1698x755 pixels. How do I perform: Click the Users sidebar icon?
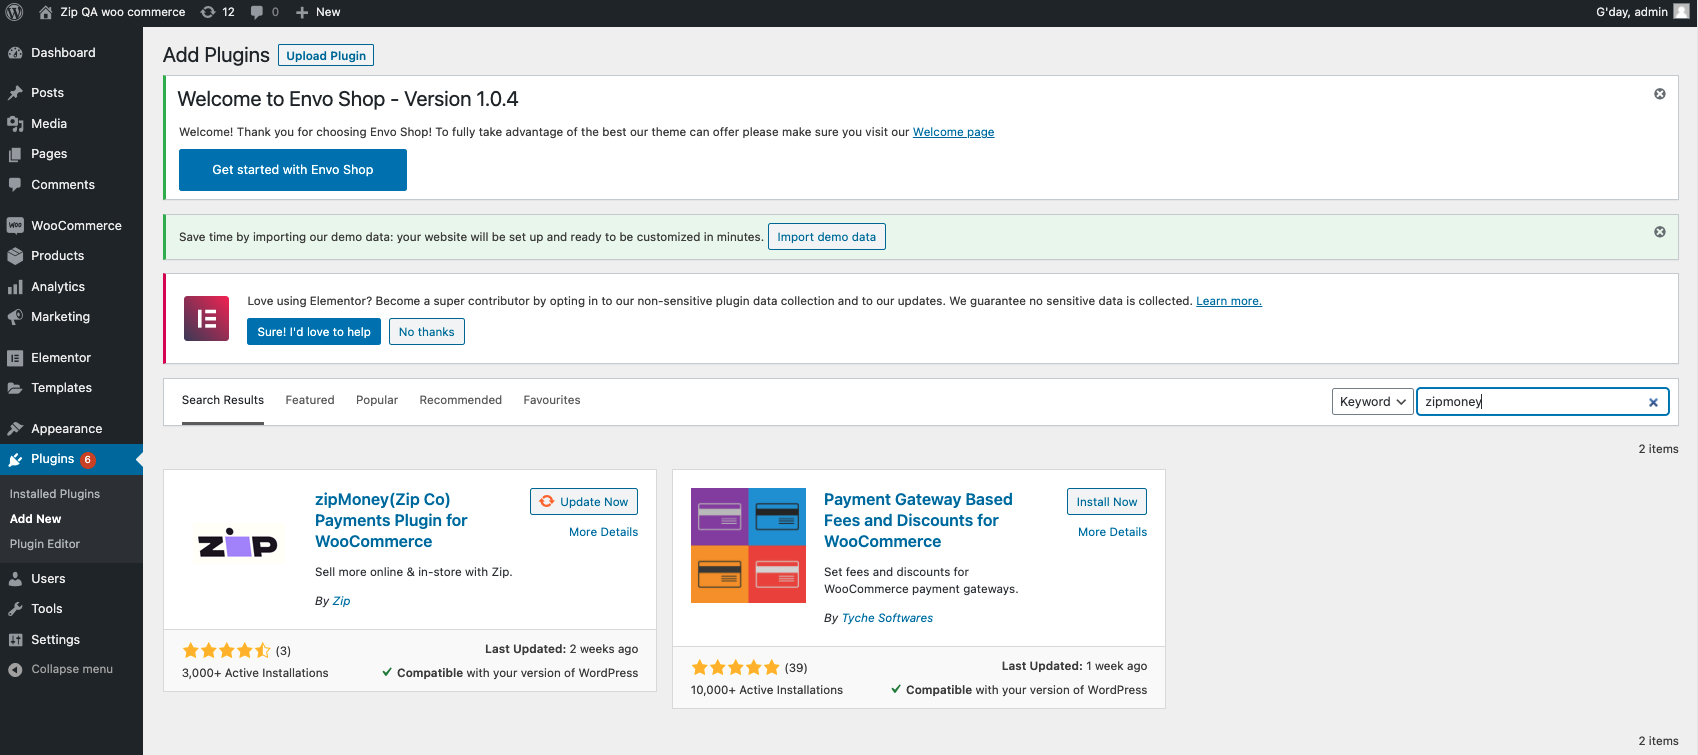click(15, 579)
